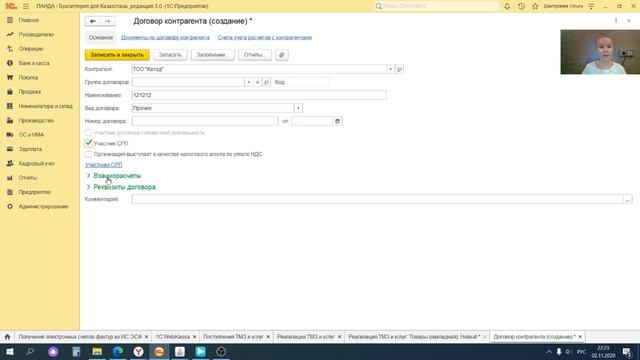The image size is (640, 360).
Task: Open the Группа договоров dropdown arrow
Action: (x=248, y=82)
